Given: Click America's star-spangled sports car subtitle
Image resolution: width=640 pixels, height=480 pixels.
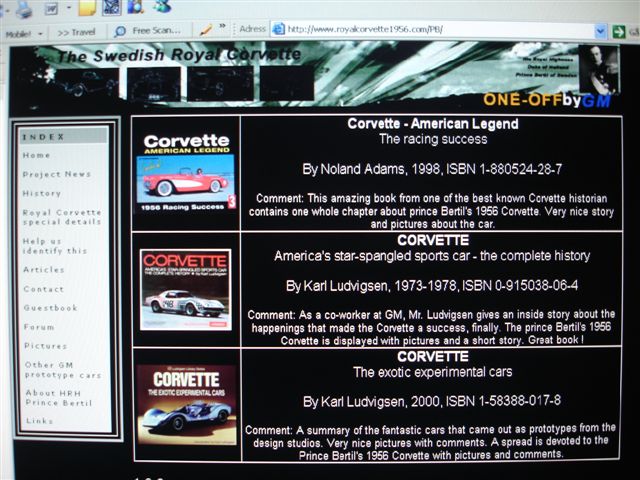Looking at the screenshot, I should pyautogui.click(x=432, y=256).
